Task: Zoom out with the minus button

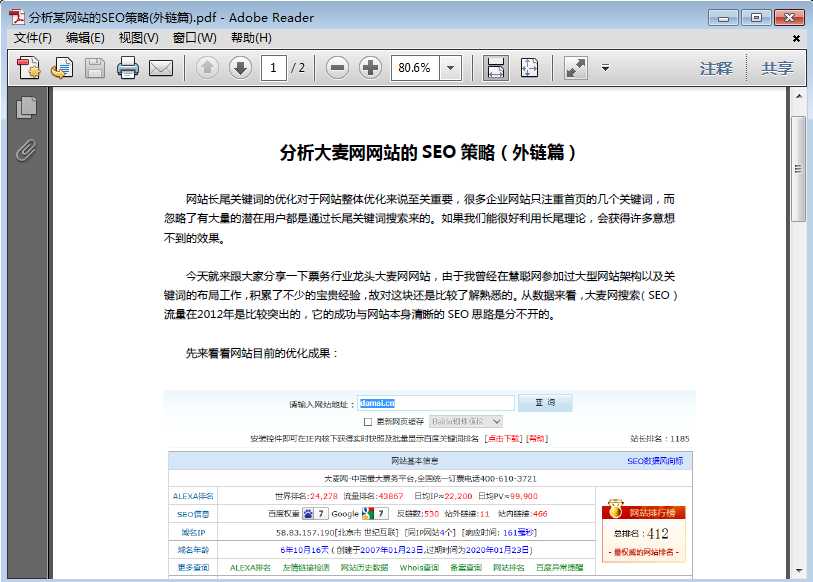Action: click(338, 68)
